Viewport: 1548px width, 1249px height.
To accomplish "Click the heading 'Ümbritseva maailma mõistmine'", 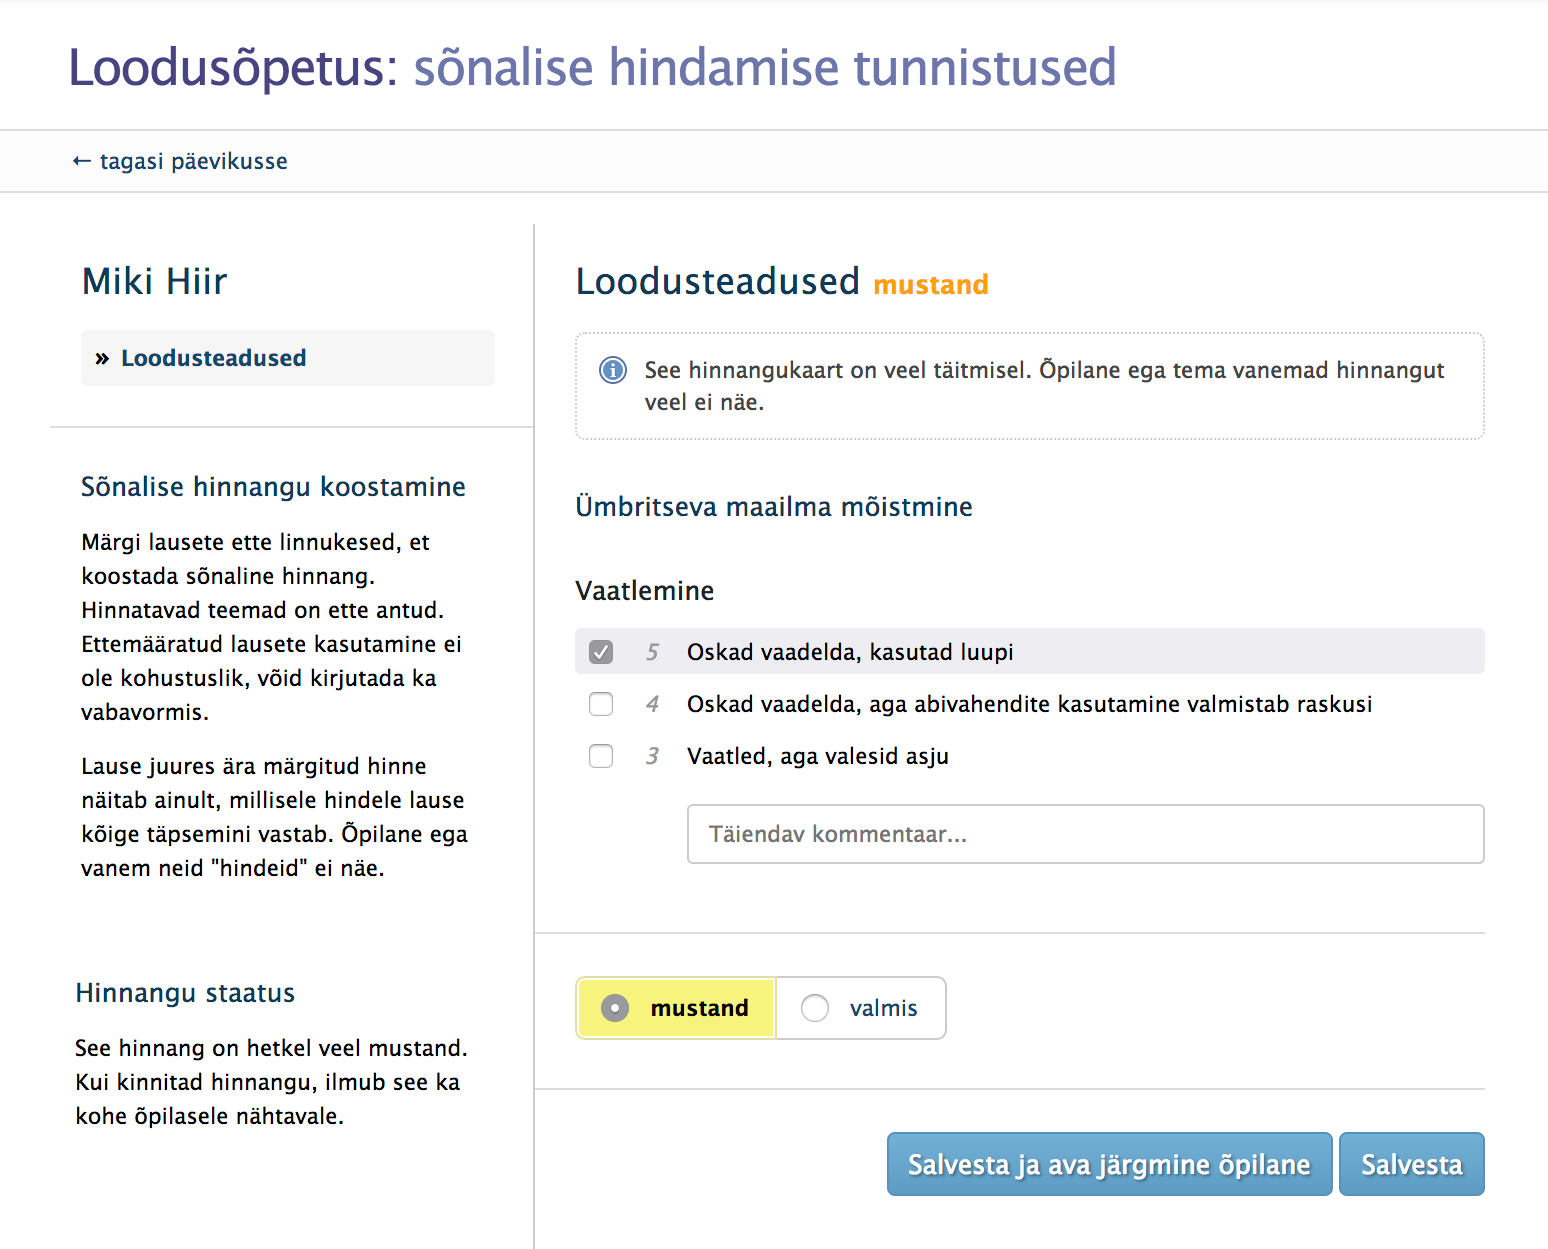I will (x=773, y=507).
